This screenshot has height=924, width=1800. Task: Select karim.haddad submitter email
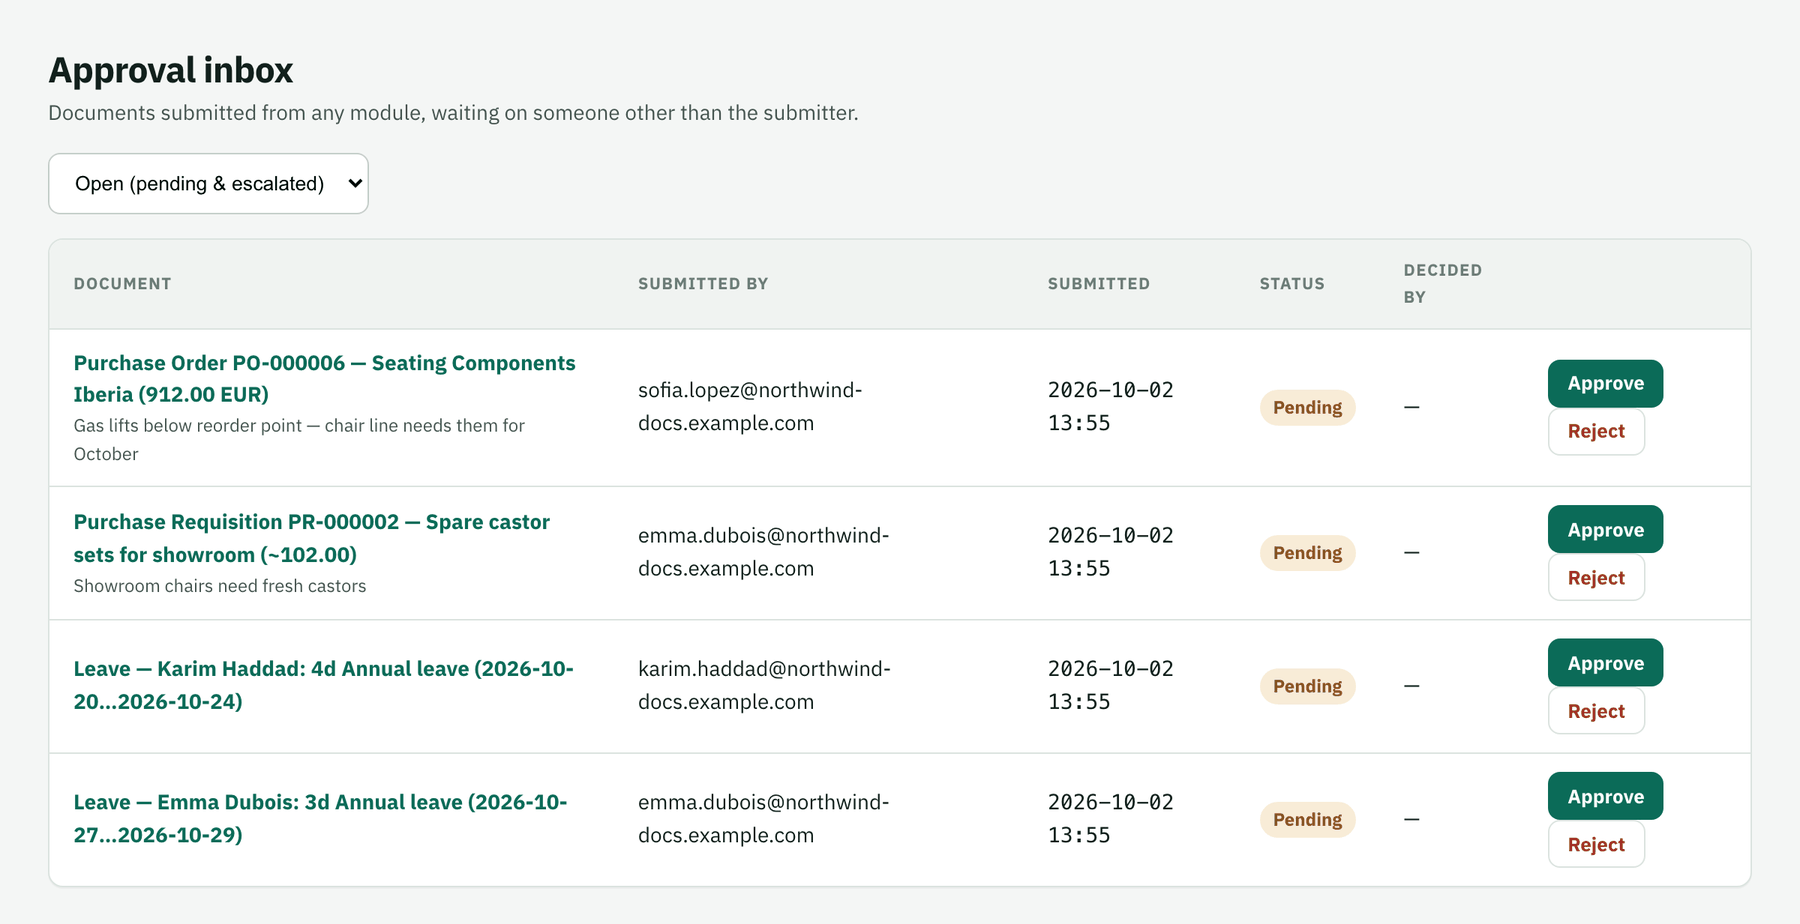tap(764, 685)
